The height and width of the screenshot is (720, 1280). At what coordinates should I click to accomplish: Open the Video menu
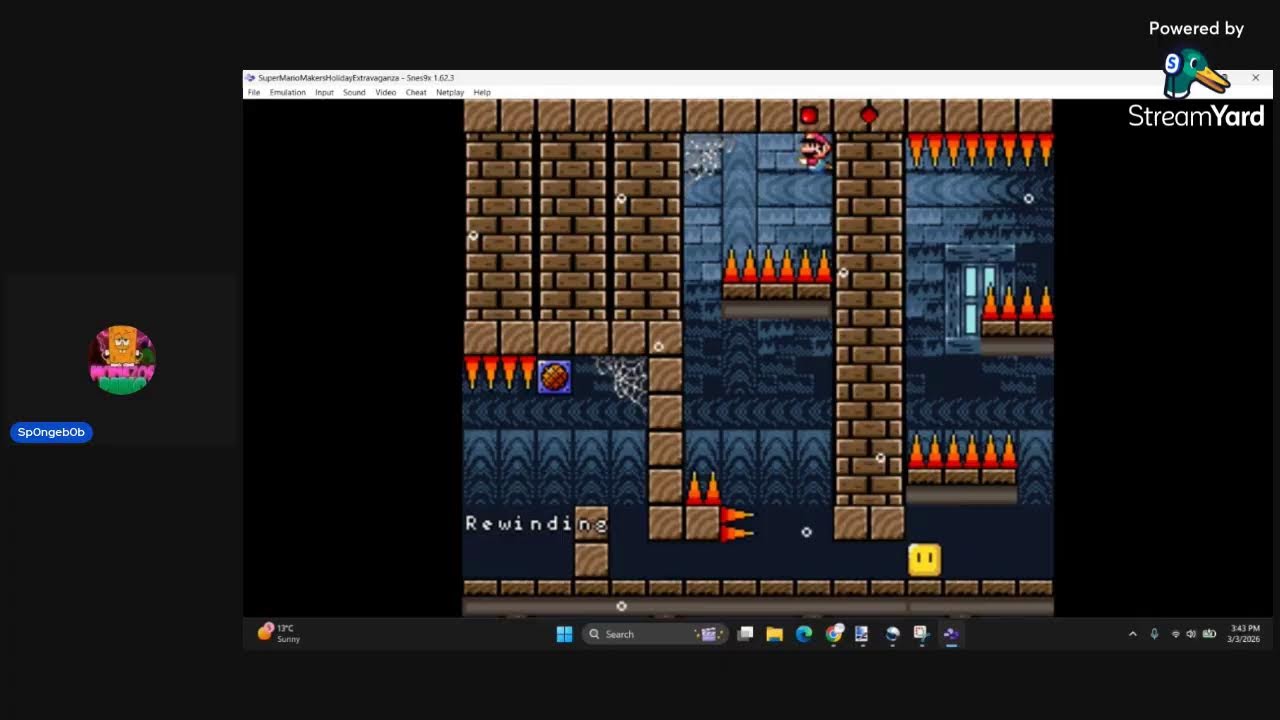coord(385,92)
